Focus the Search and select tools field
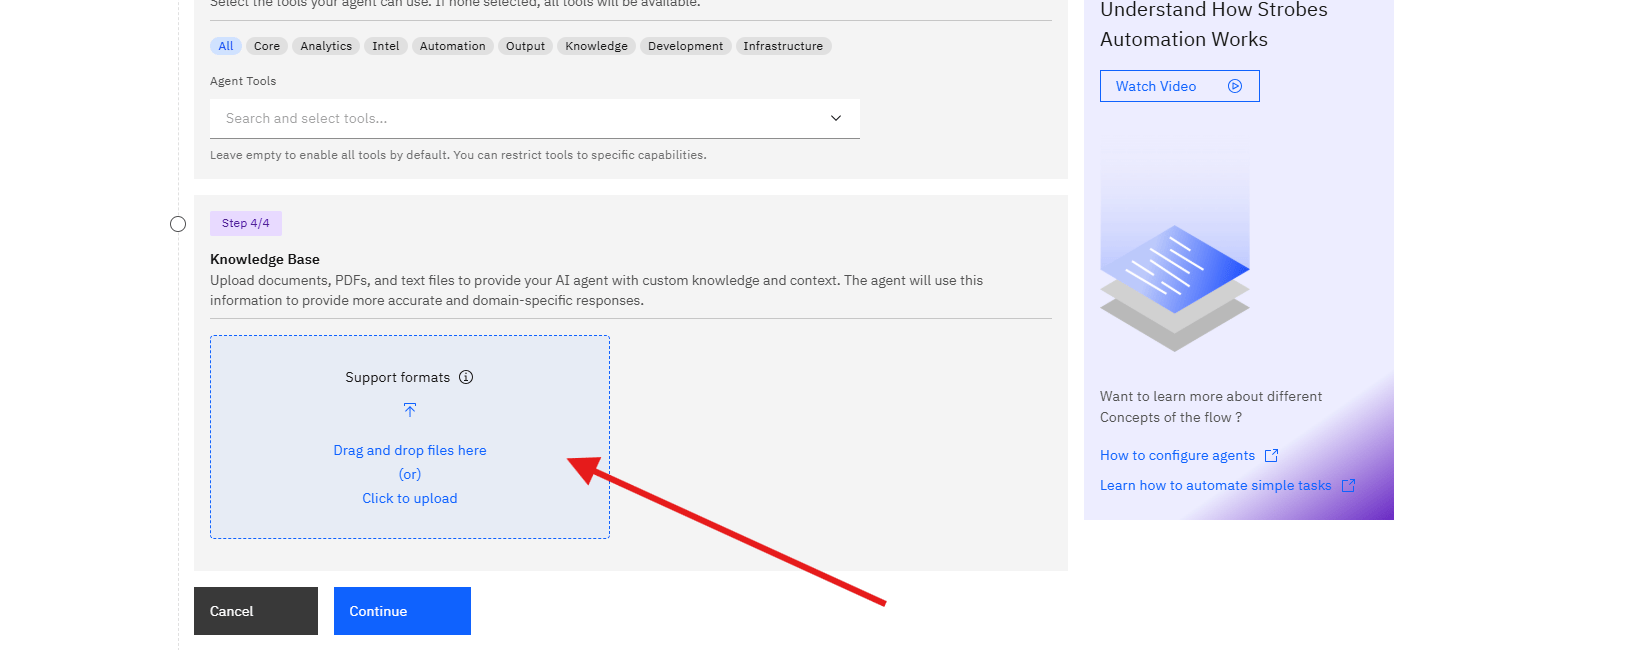The height and width of the screenshot is (652, 1635). 535,118
